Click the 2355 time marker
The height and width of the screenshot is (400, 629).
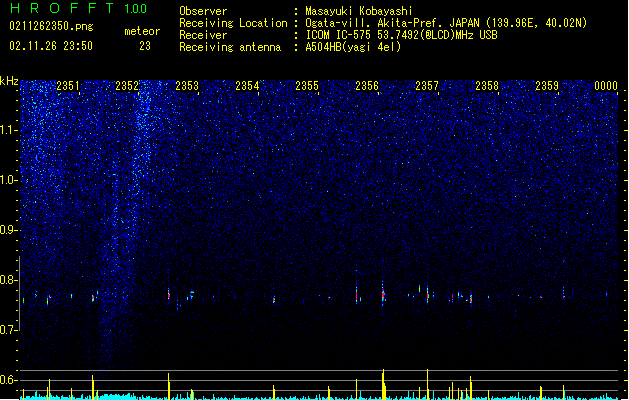[307, 86]
